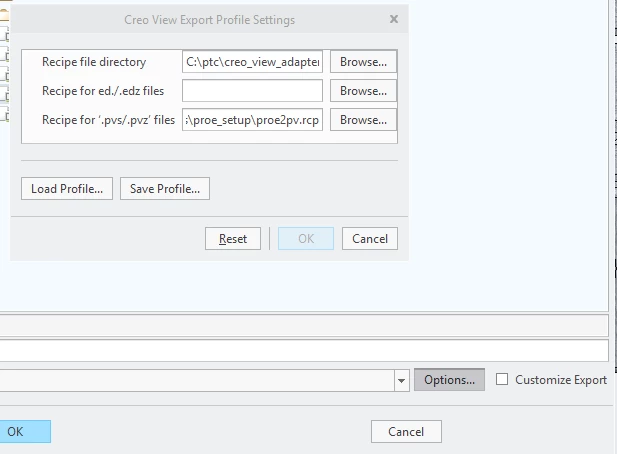
Task: Click the empty ed./.edz recipe field
Action: pyautogui.click(x=252, y=90)
